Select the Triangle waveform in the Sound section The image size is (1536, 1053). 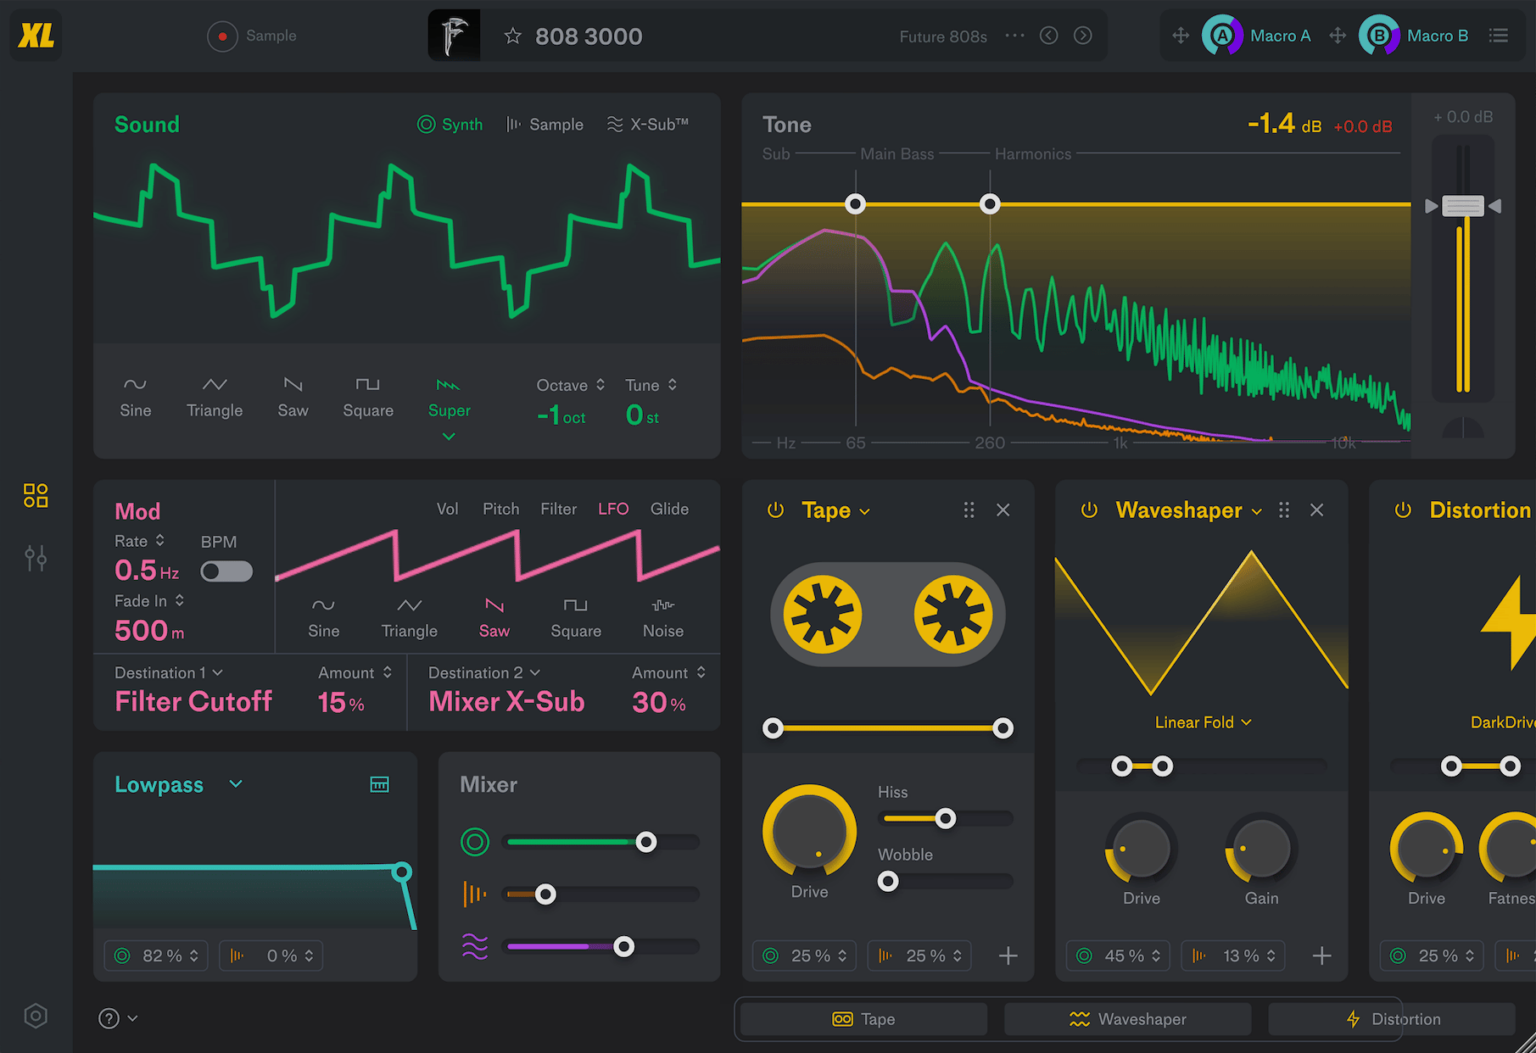click(214, 397)
